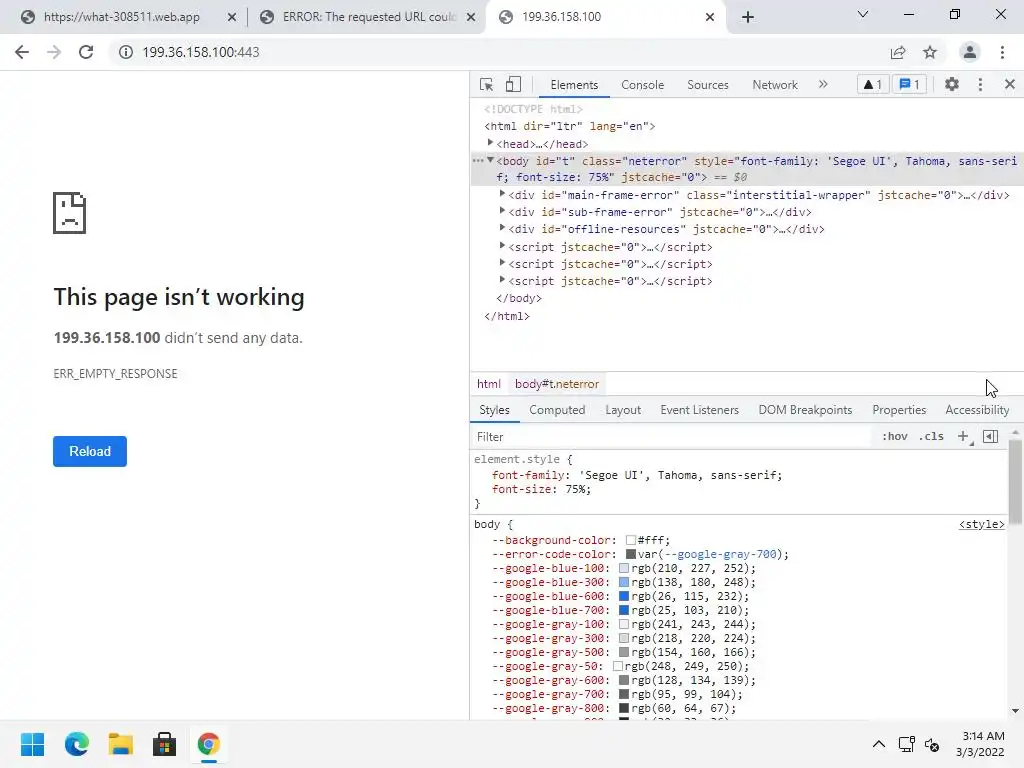The height and width of the screenshot is (768, 1024).
Task: Open File Explorer from taskbar
Action: (x=121, y=744)
